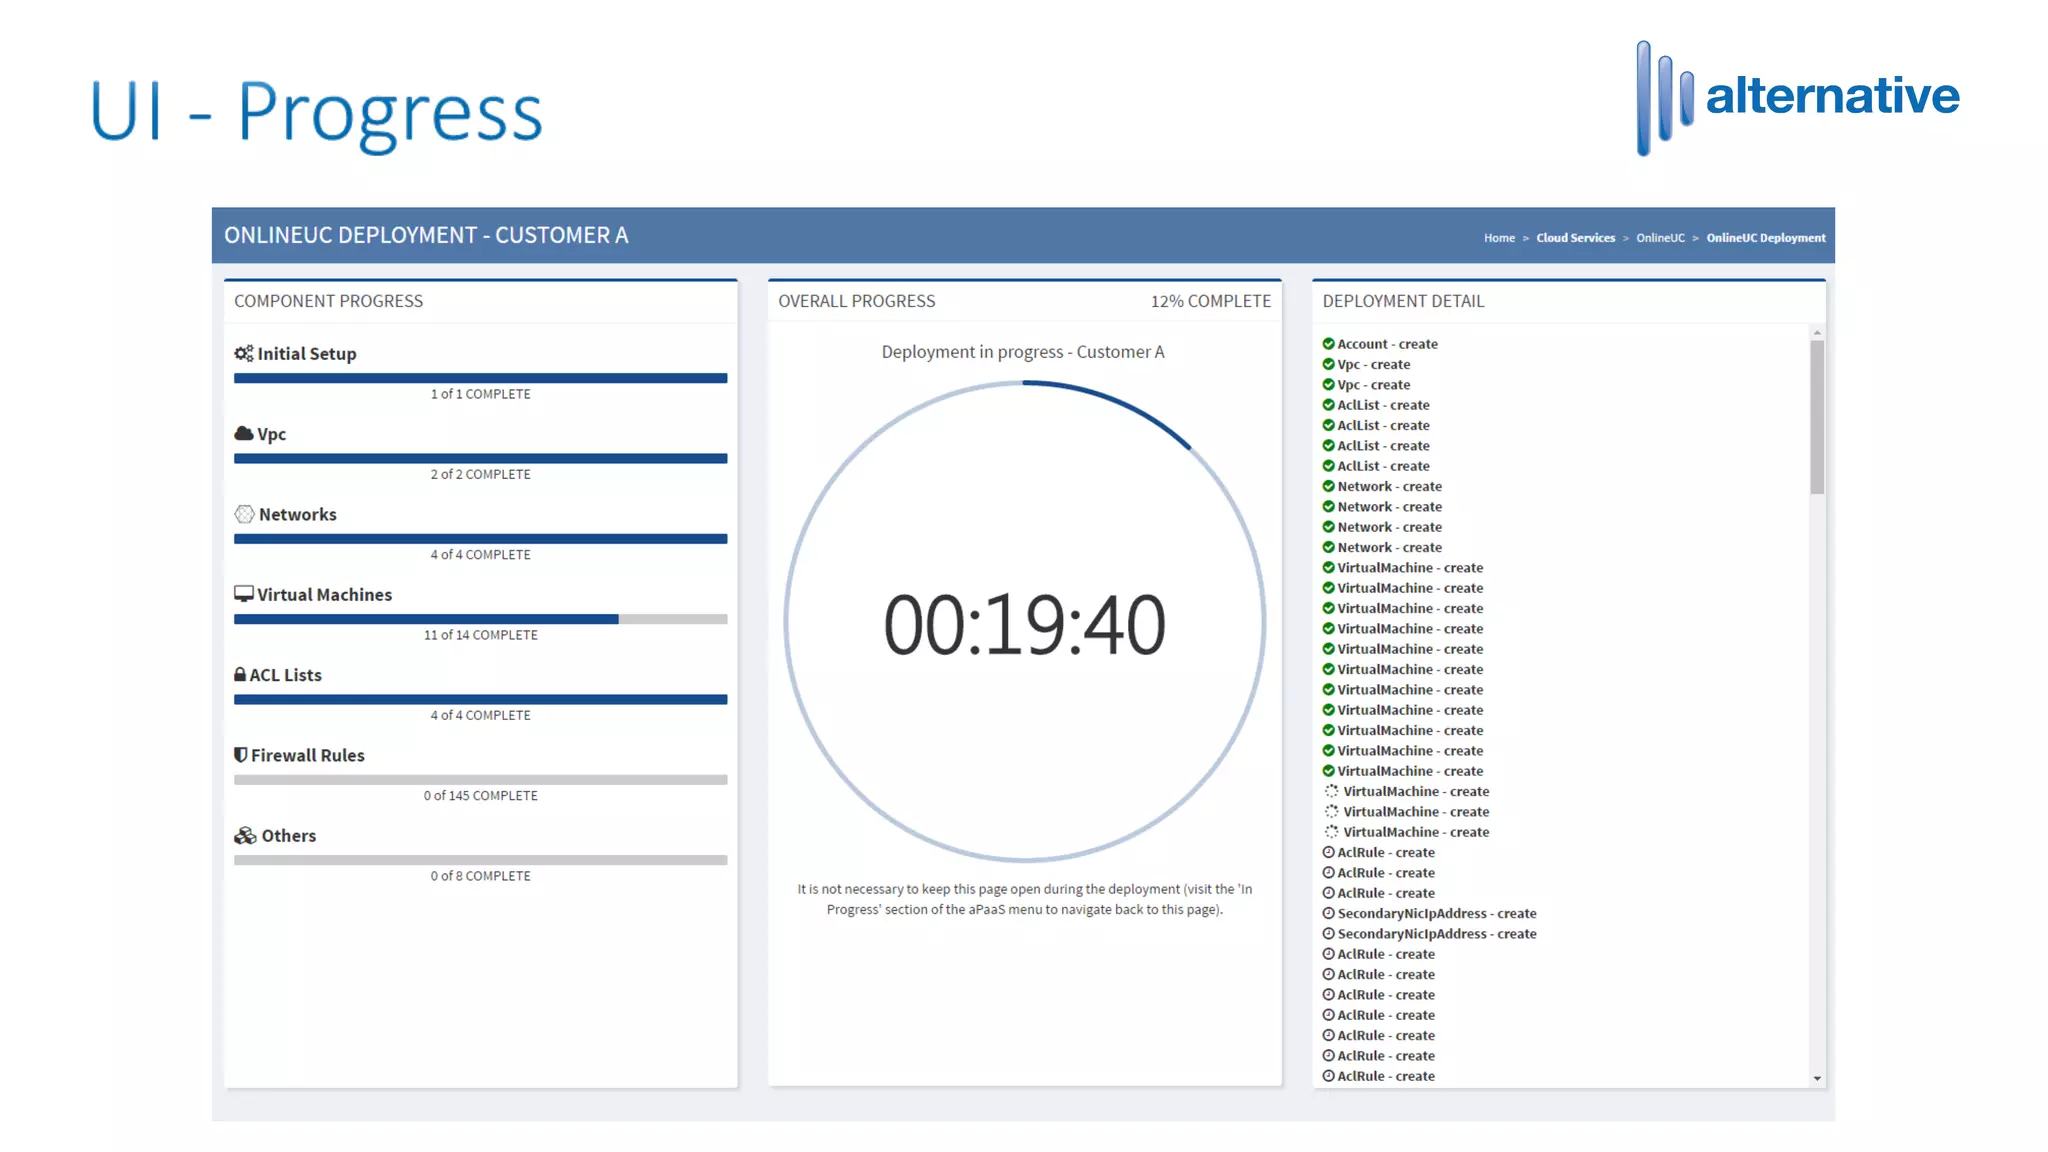
Task: Open the Home breadcrumb link
Action: (x=1498, y=238)
